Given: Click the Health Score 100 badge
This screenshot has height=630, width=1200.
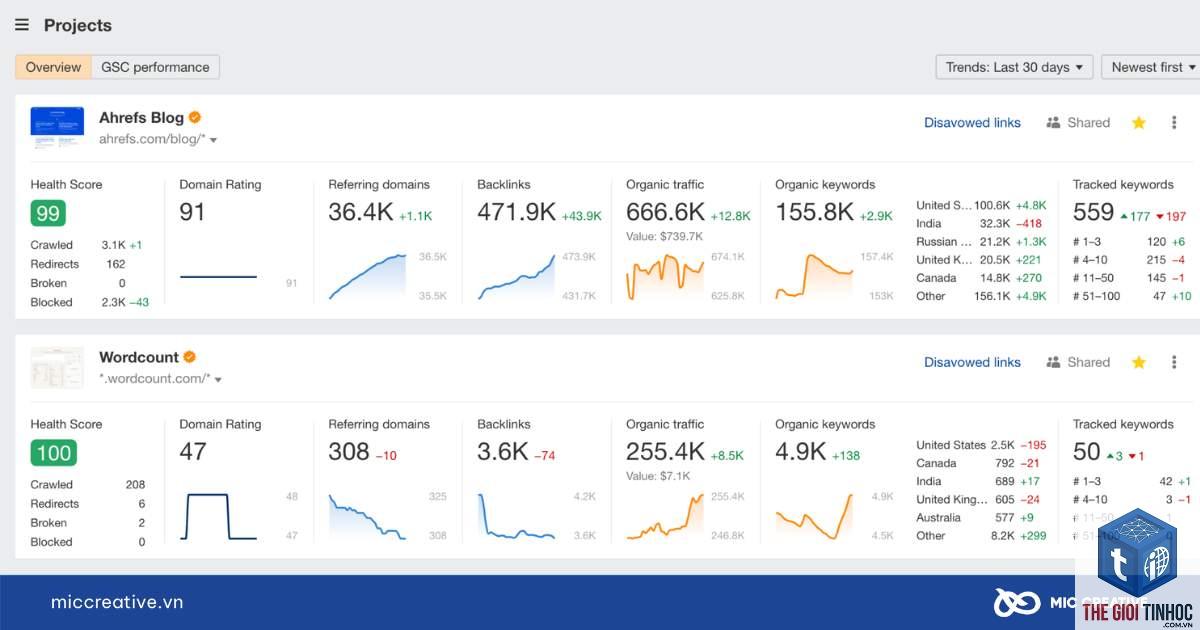Looking at the screenshot, I should [54, 453].
